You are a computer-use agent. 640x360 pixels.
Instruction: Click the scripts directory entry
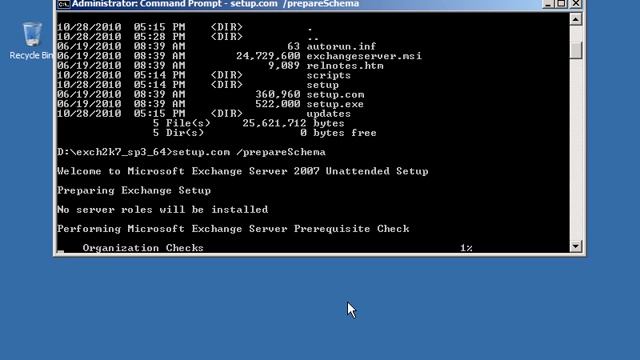pyautogui.click(x=329, y=76)
